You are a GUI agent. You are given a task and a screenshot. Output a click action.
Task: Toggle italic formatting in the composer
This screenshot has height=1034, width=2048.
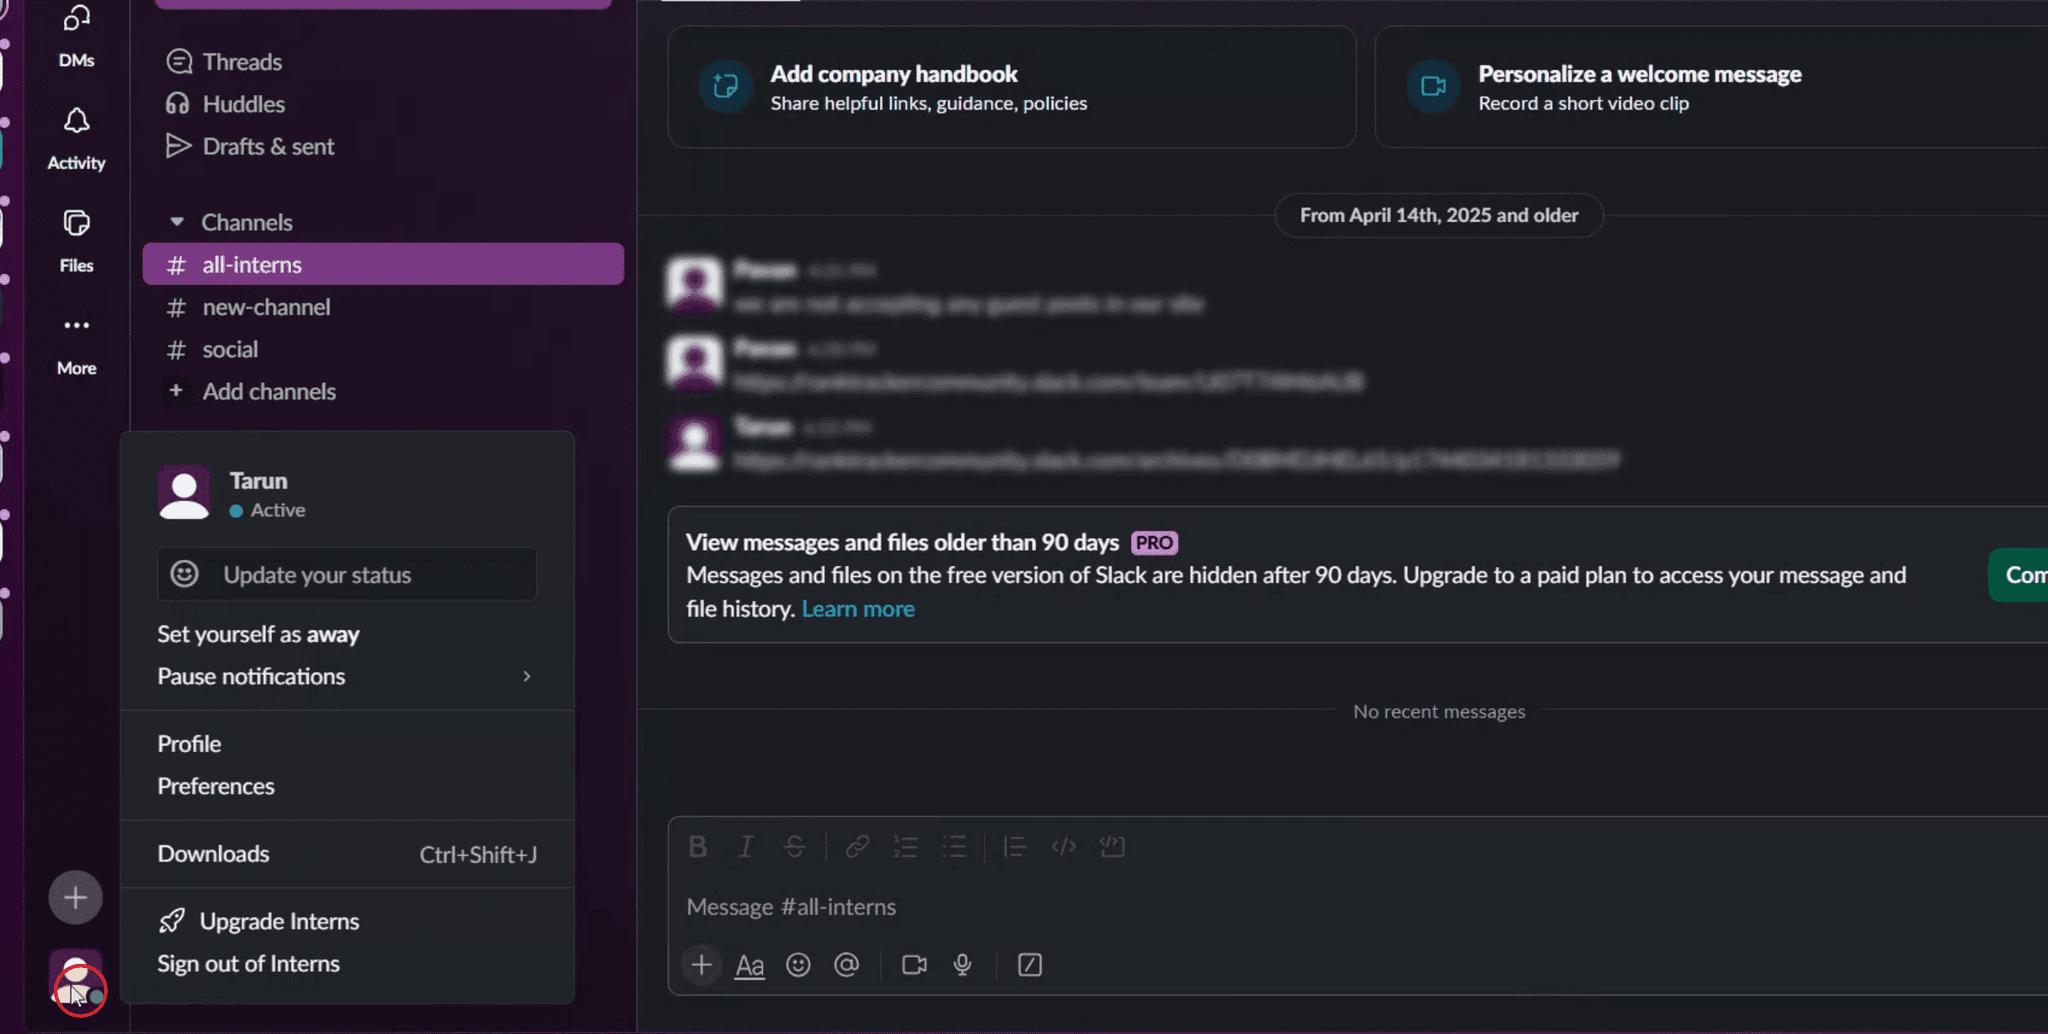745,846
